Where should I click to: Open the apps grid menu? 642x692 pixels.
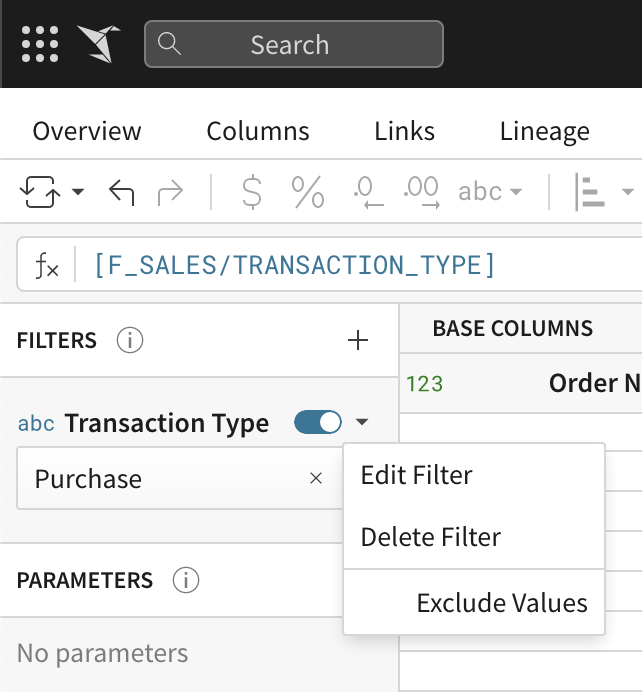coord(40,44)
